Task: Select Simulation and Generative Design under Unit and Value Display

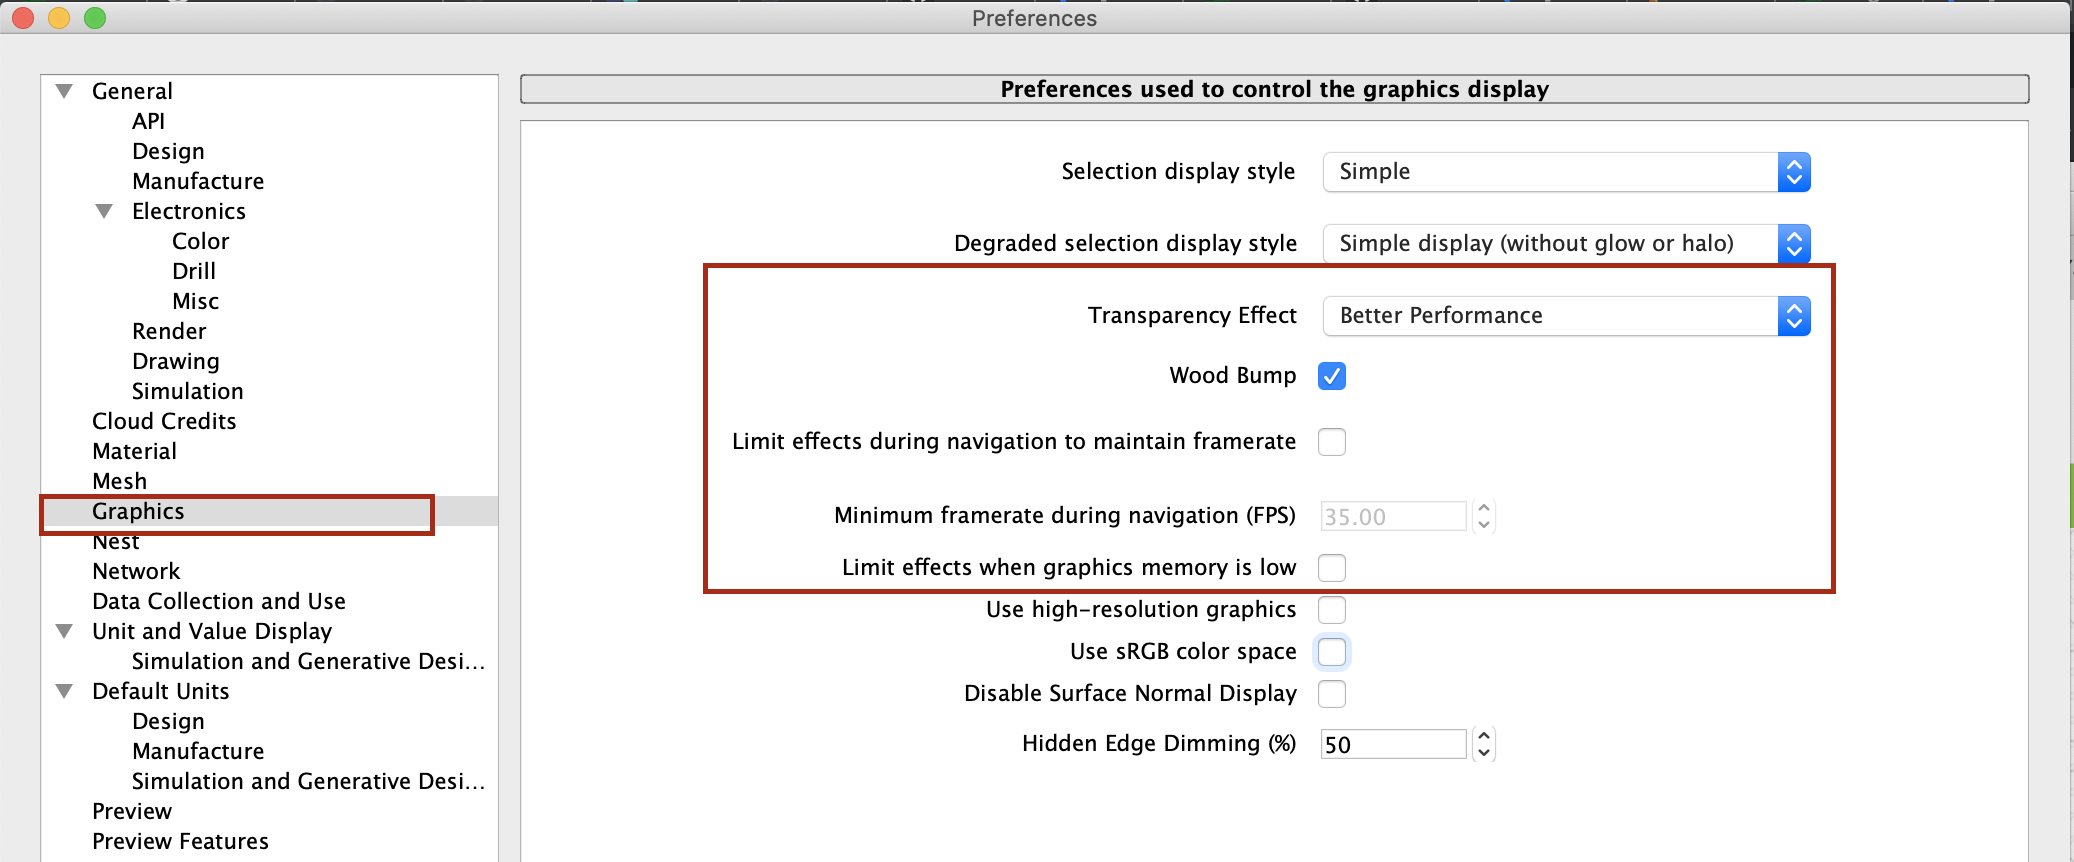Action: click(x=308, y=661)
